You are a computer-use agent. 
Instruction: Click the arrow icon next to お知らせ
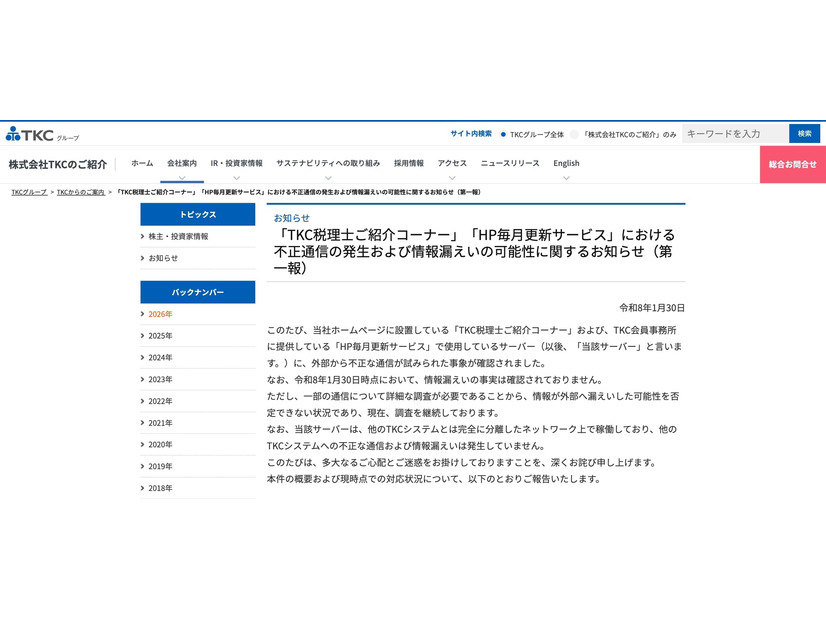click(x=141, y=258)
